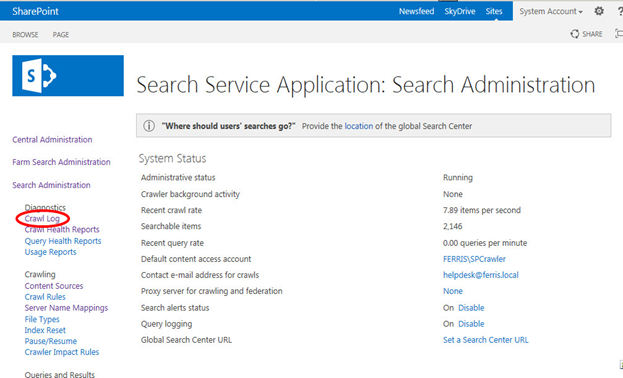Open SkyDrive in the top bar
Image resolution: width=623 pixels, height=378 pixels.
460,12
